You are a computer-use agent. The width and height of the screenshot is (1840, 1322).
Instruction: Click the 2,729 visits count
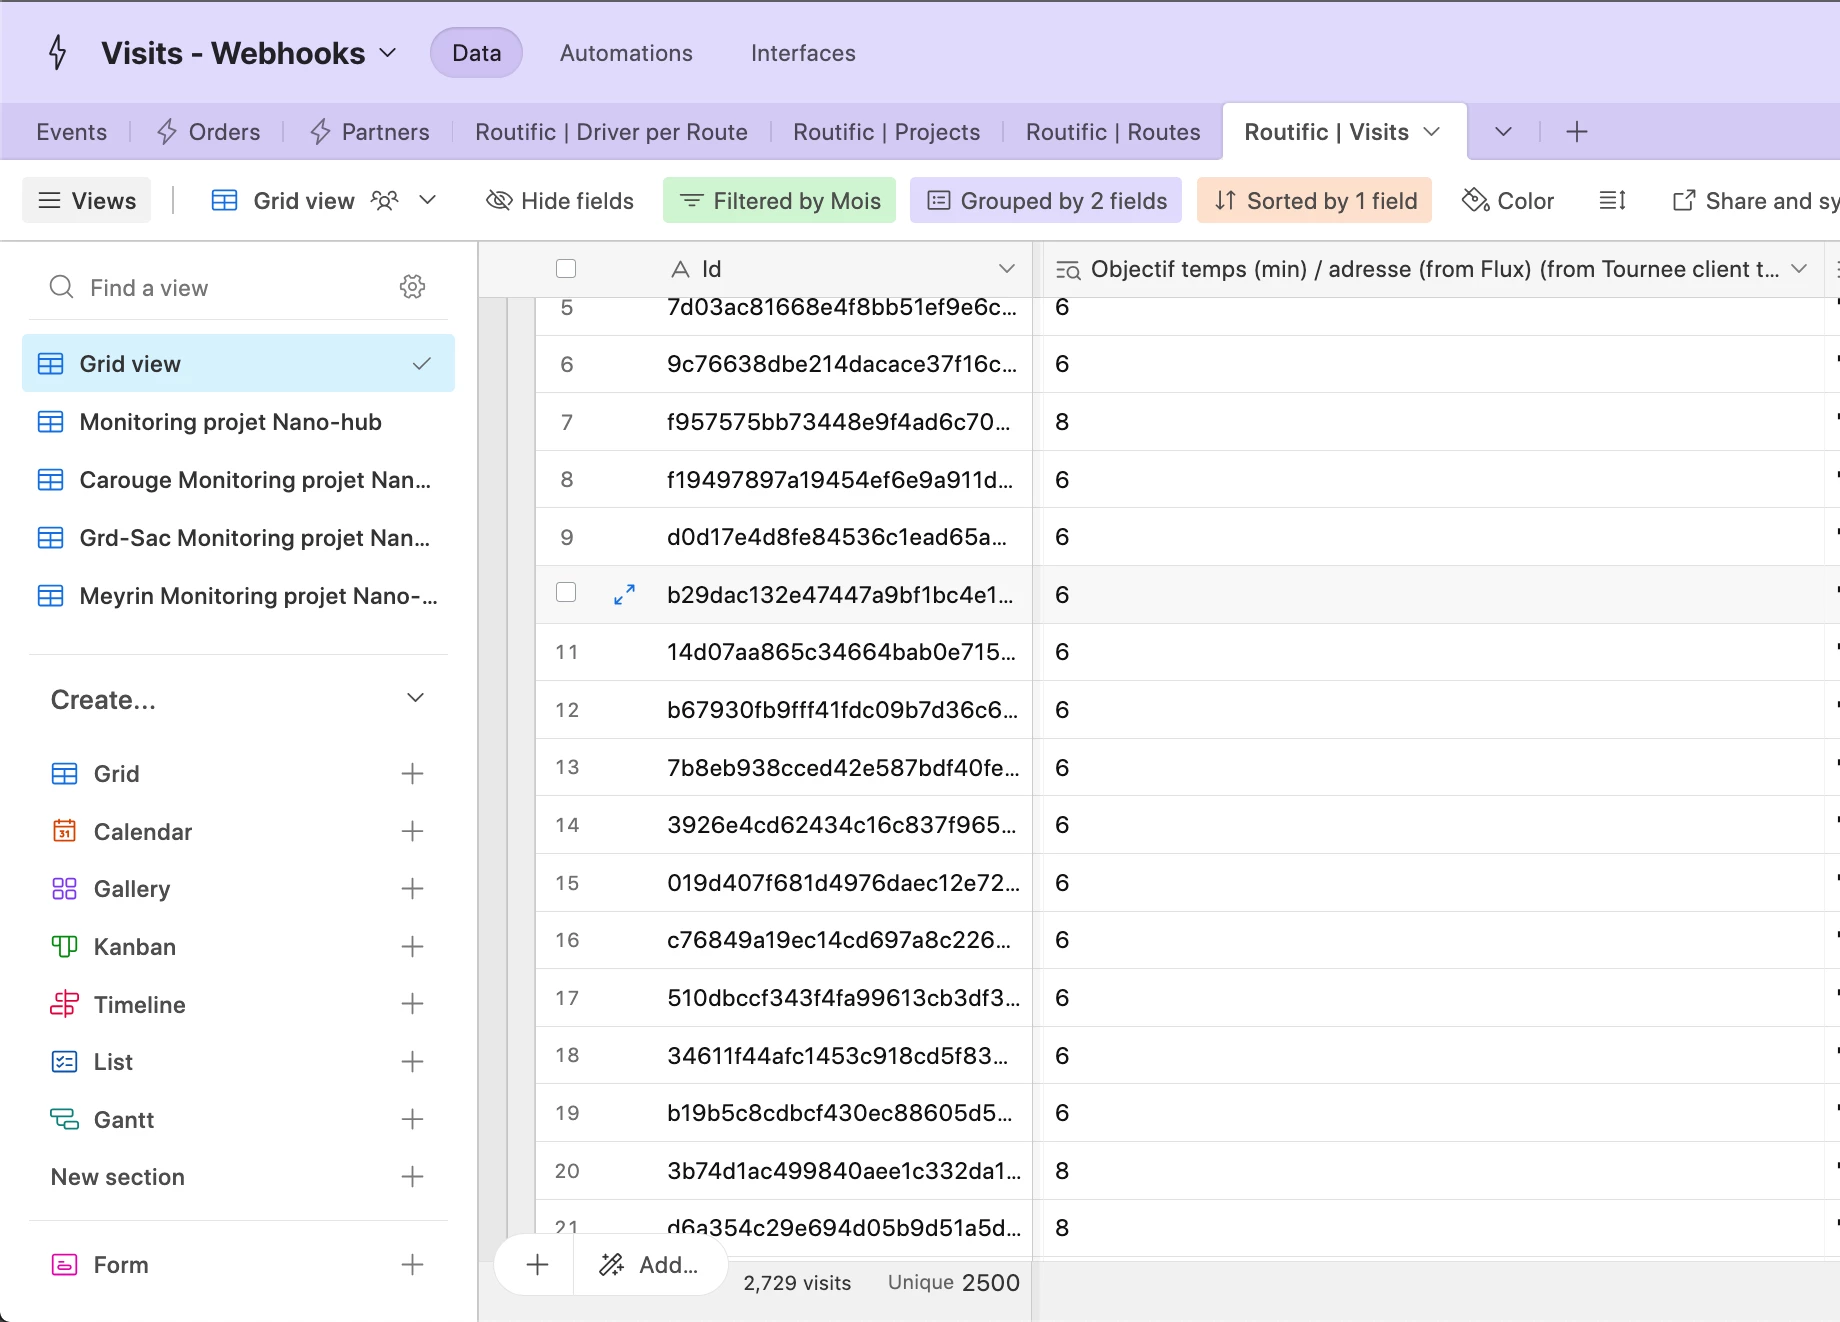(797, 1283)
